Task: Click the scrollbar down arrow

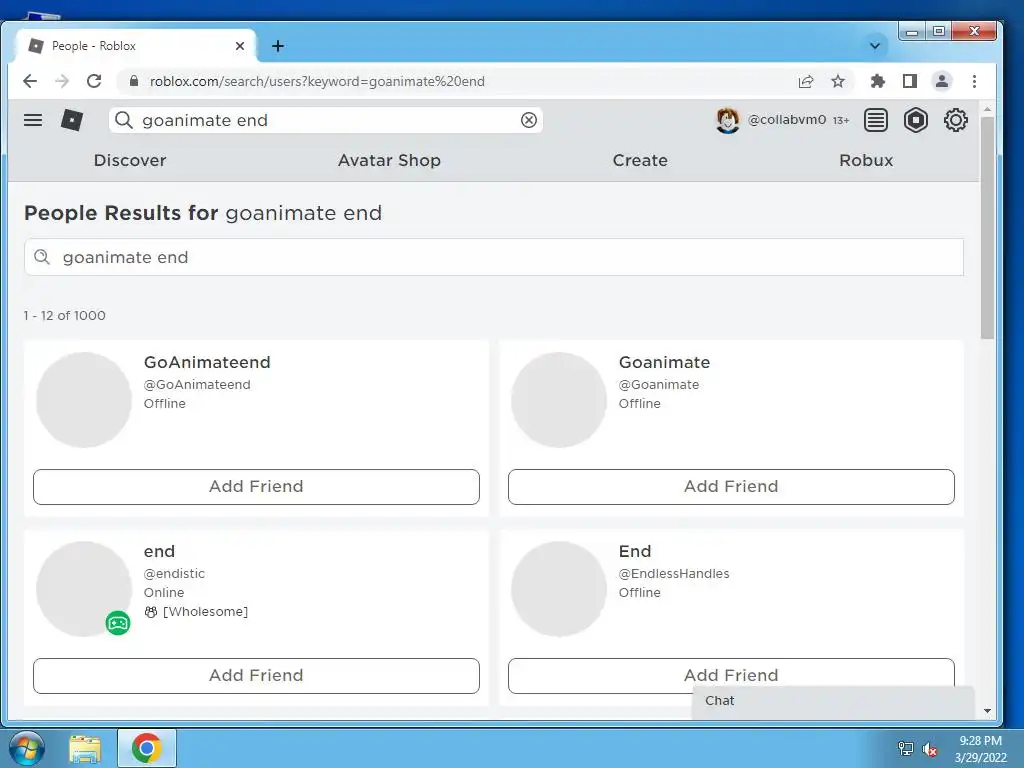Action: tap(987, 711)
